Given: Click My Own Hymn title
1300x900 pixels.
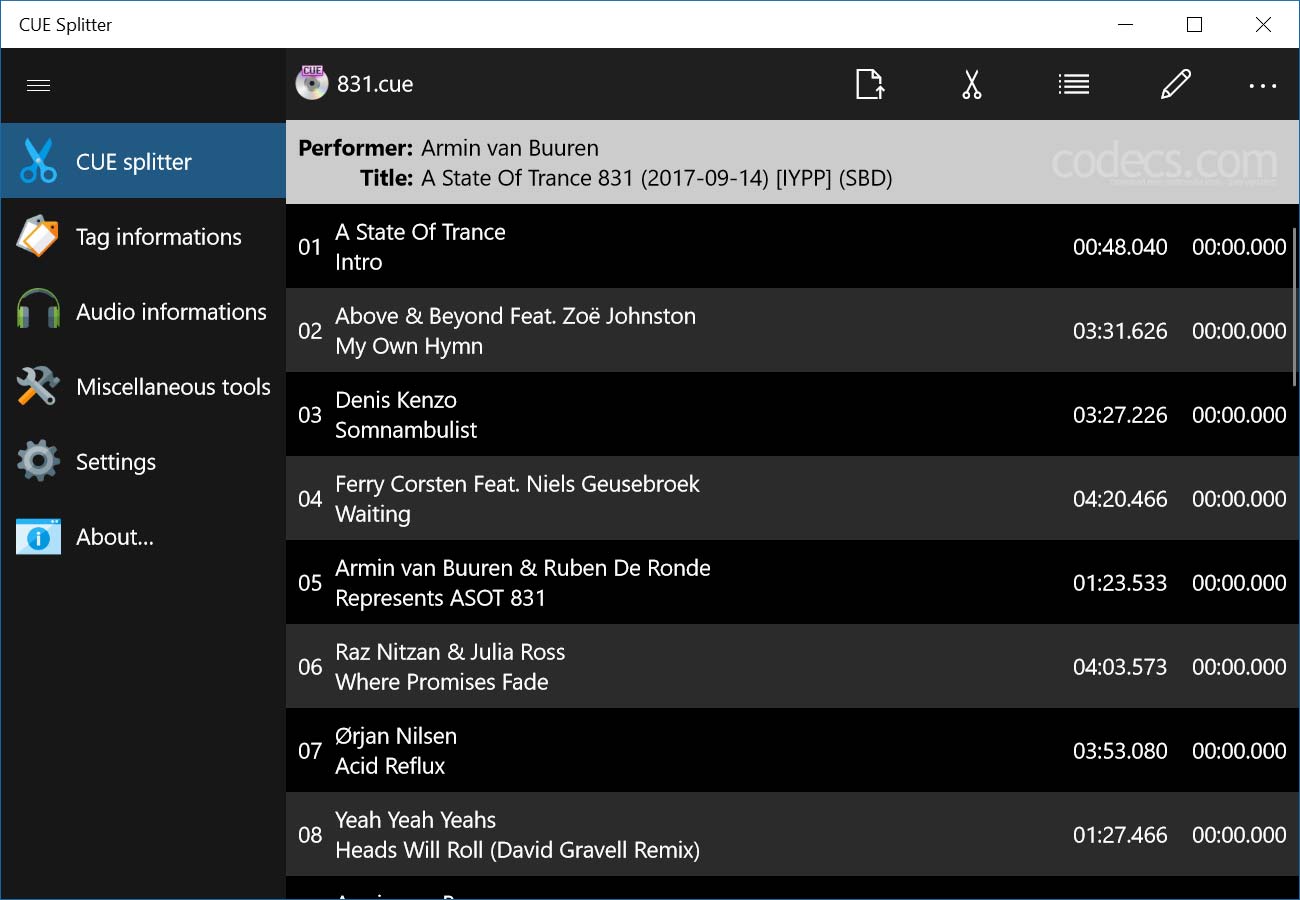Looking at the screenshot, I should (x=409, y=346).
